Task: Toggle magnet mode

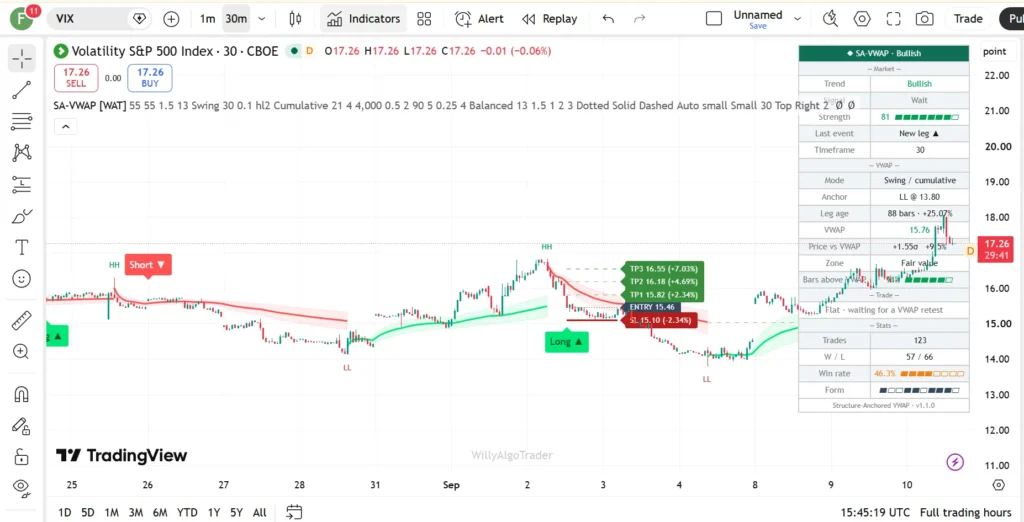Action: pyautogui.click(x=22, y=394)
